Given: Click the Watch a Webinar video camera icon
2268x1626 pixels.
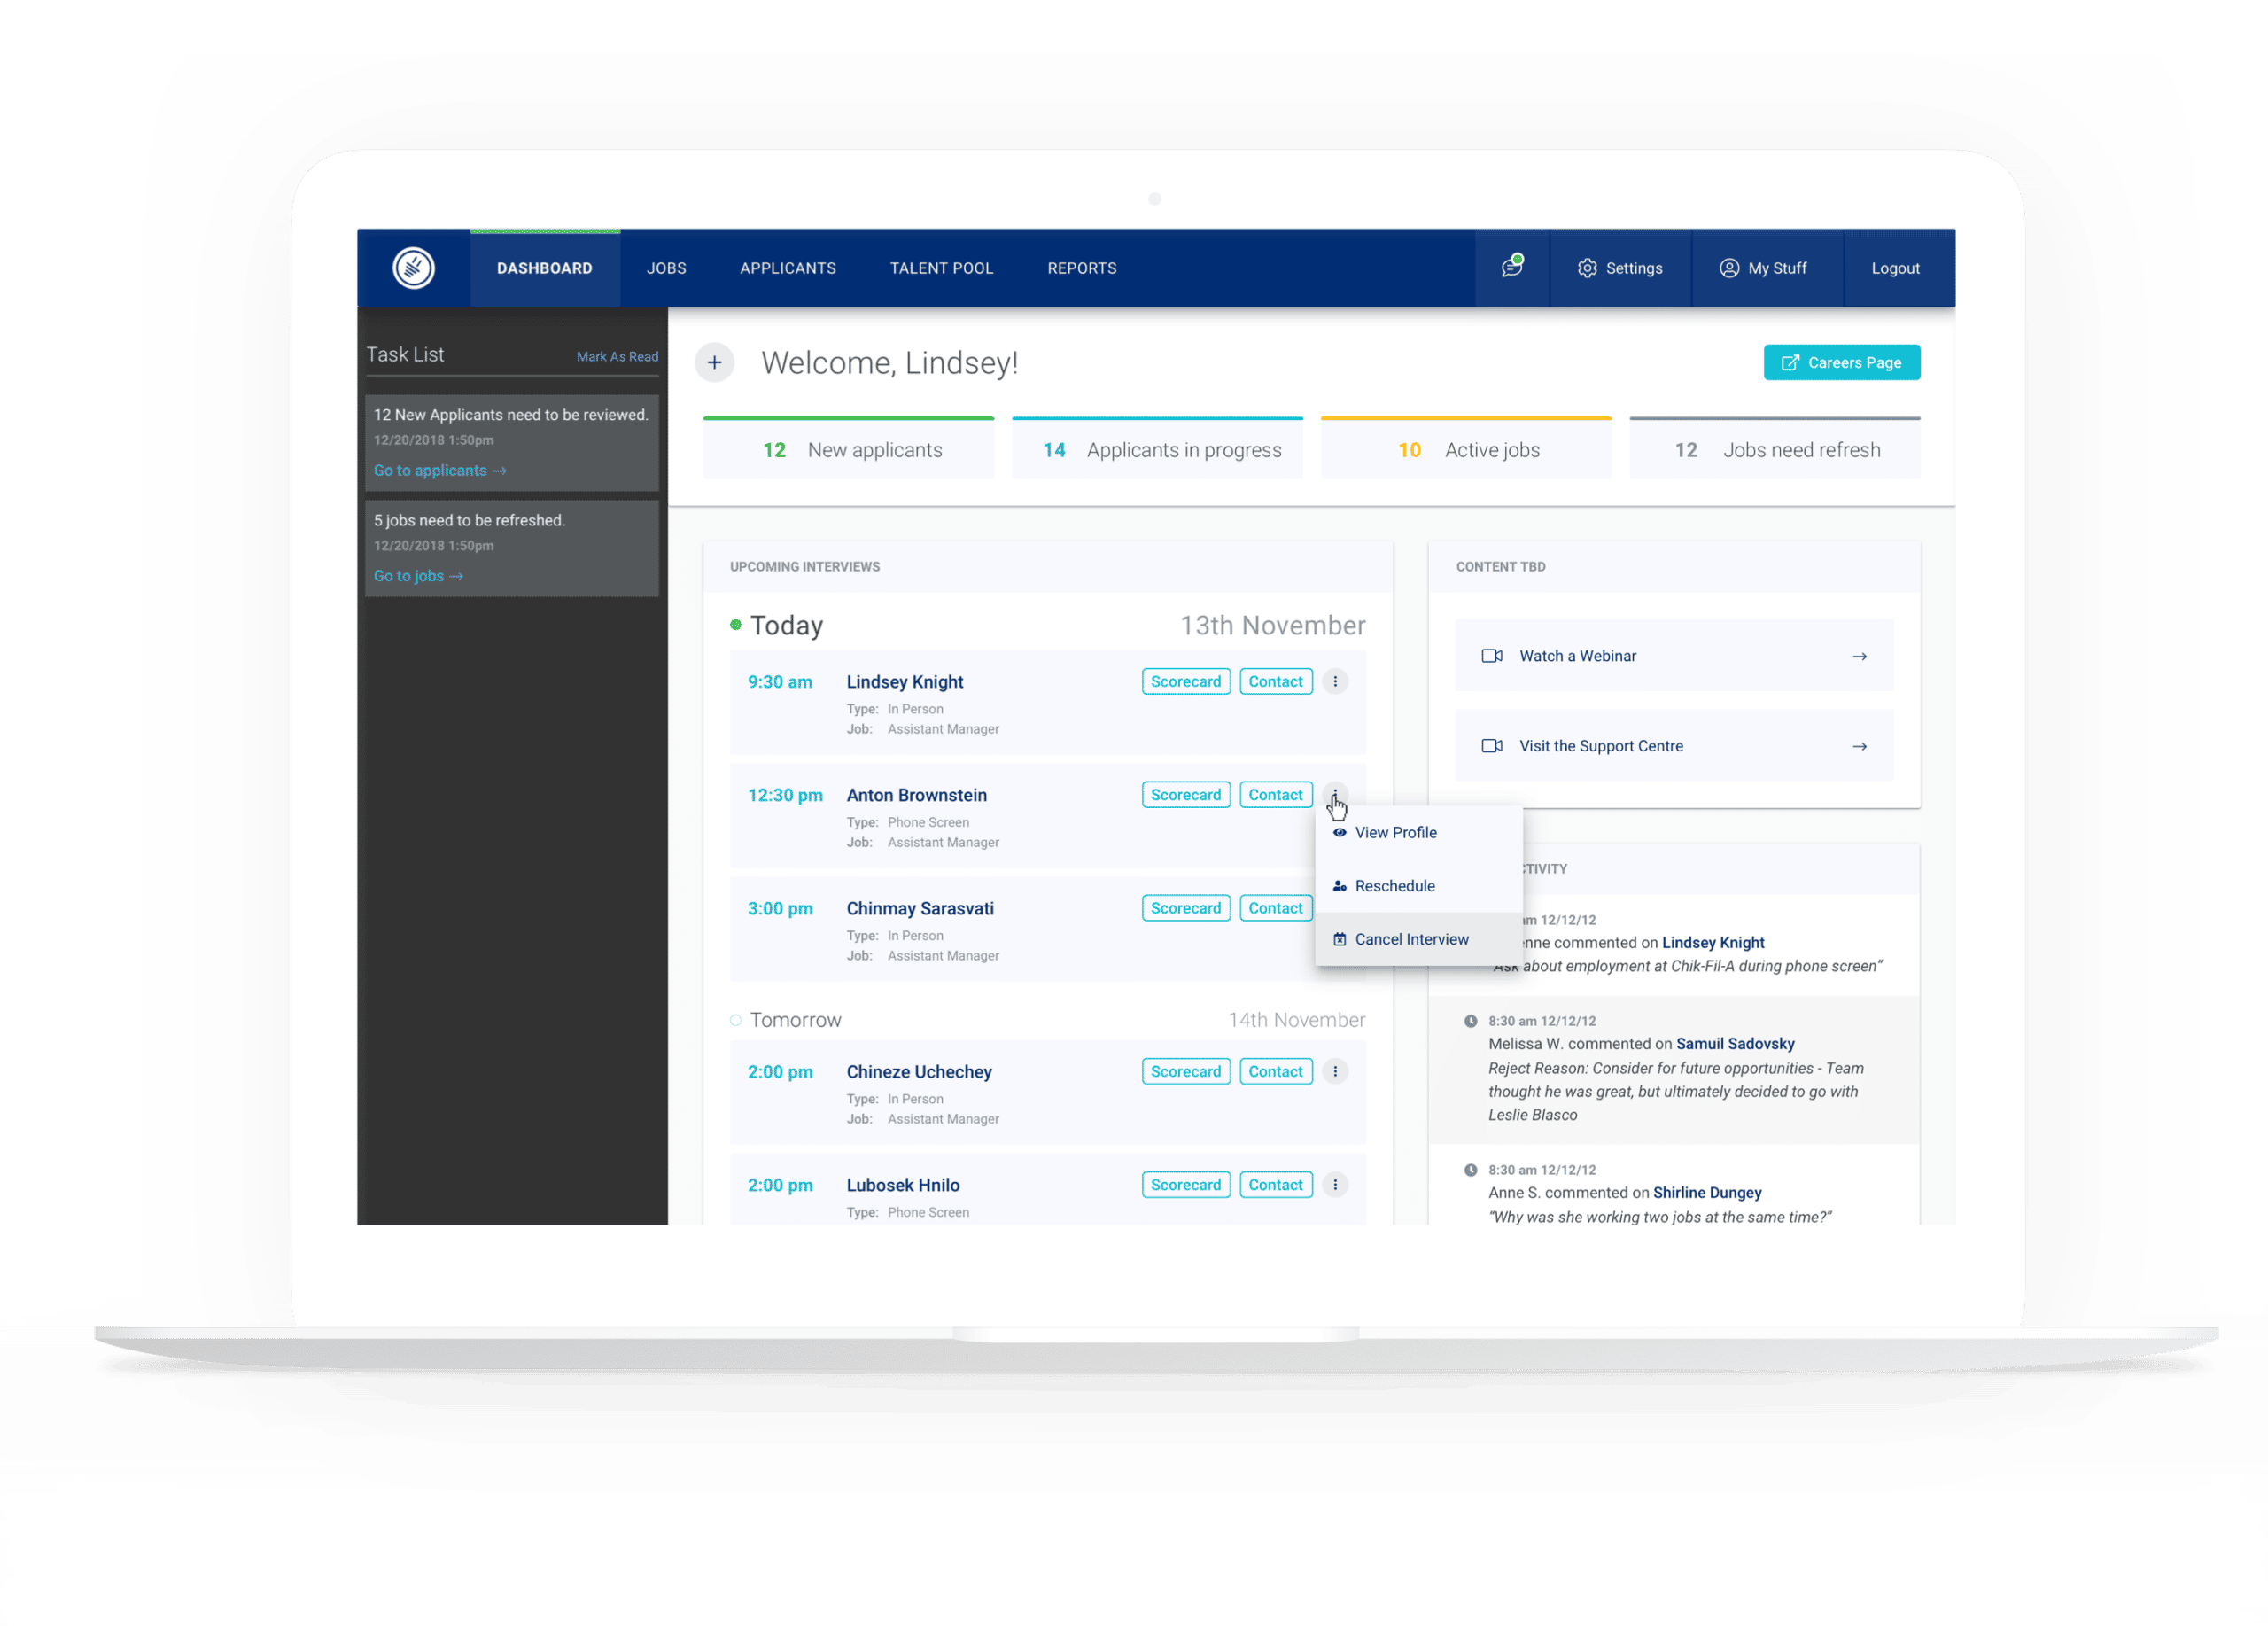Looking at the screenshot, I should pyautogui.click(x=1491, y=655).
